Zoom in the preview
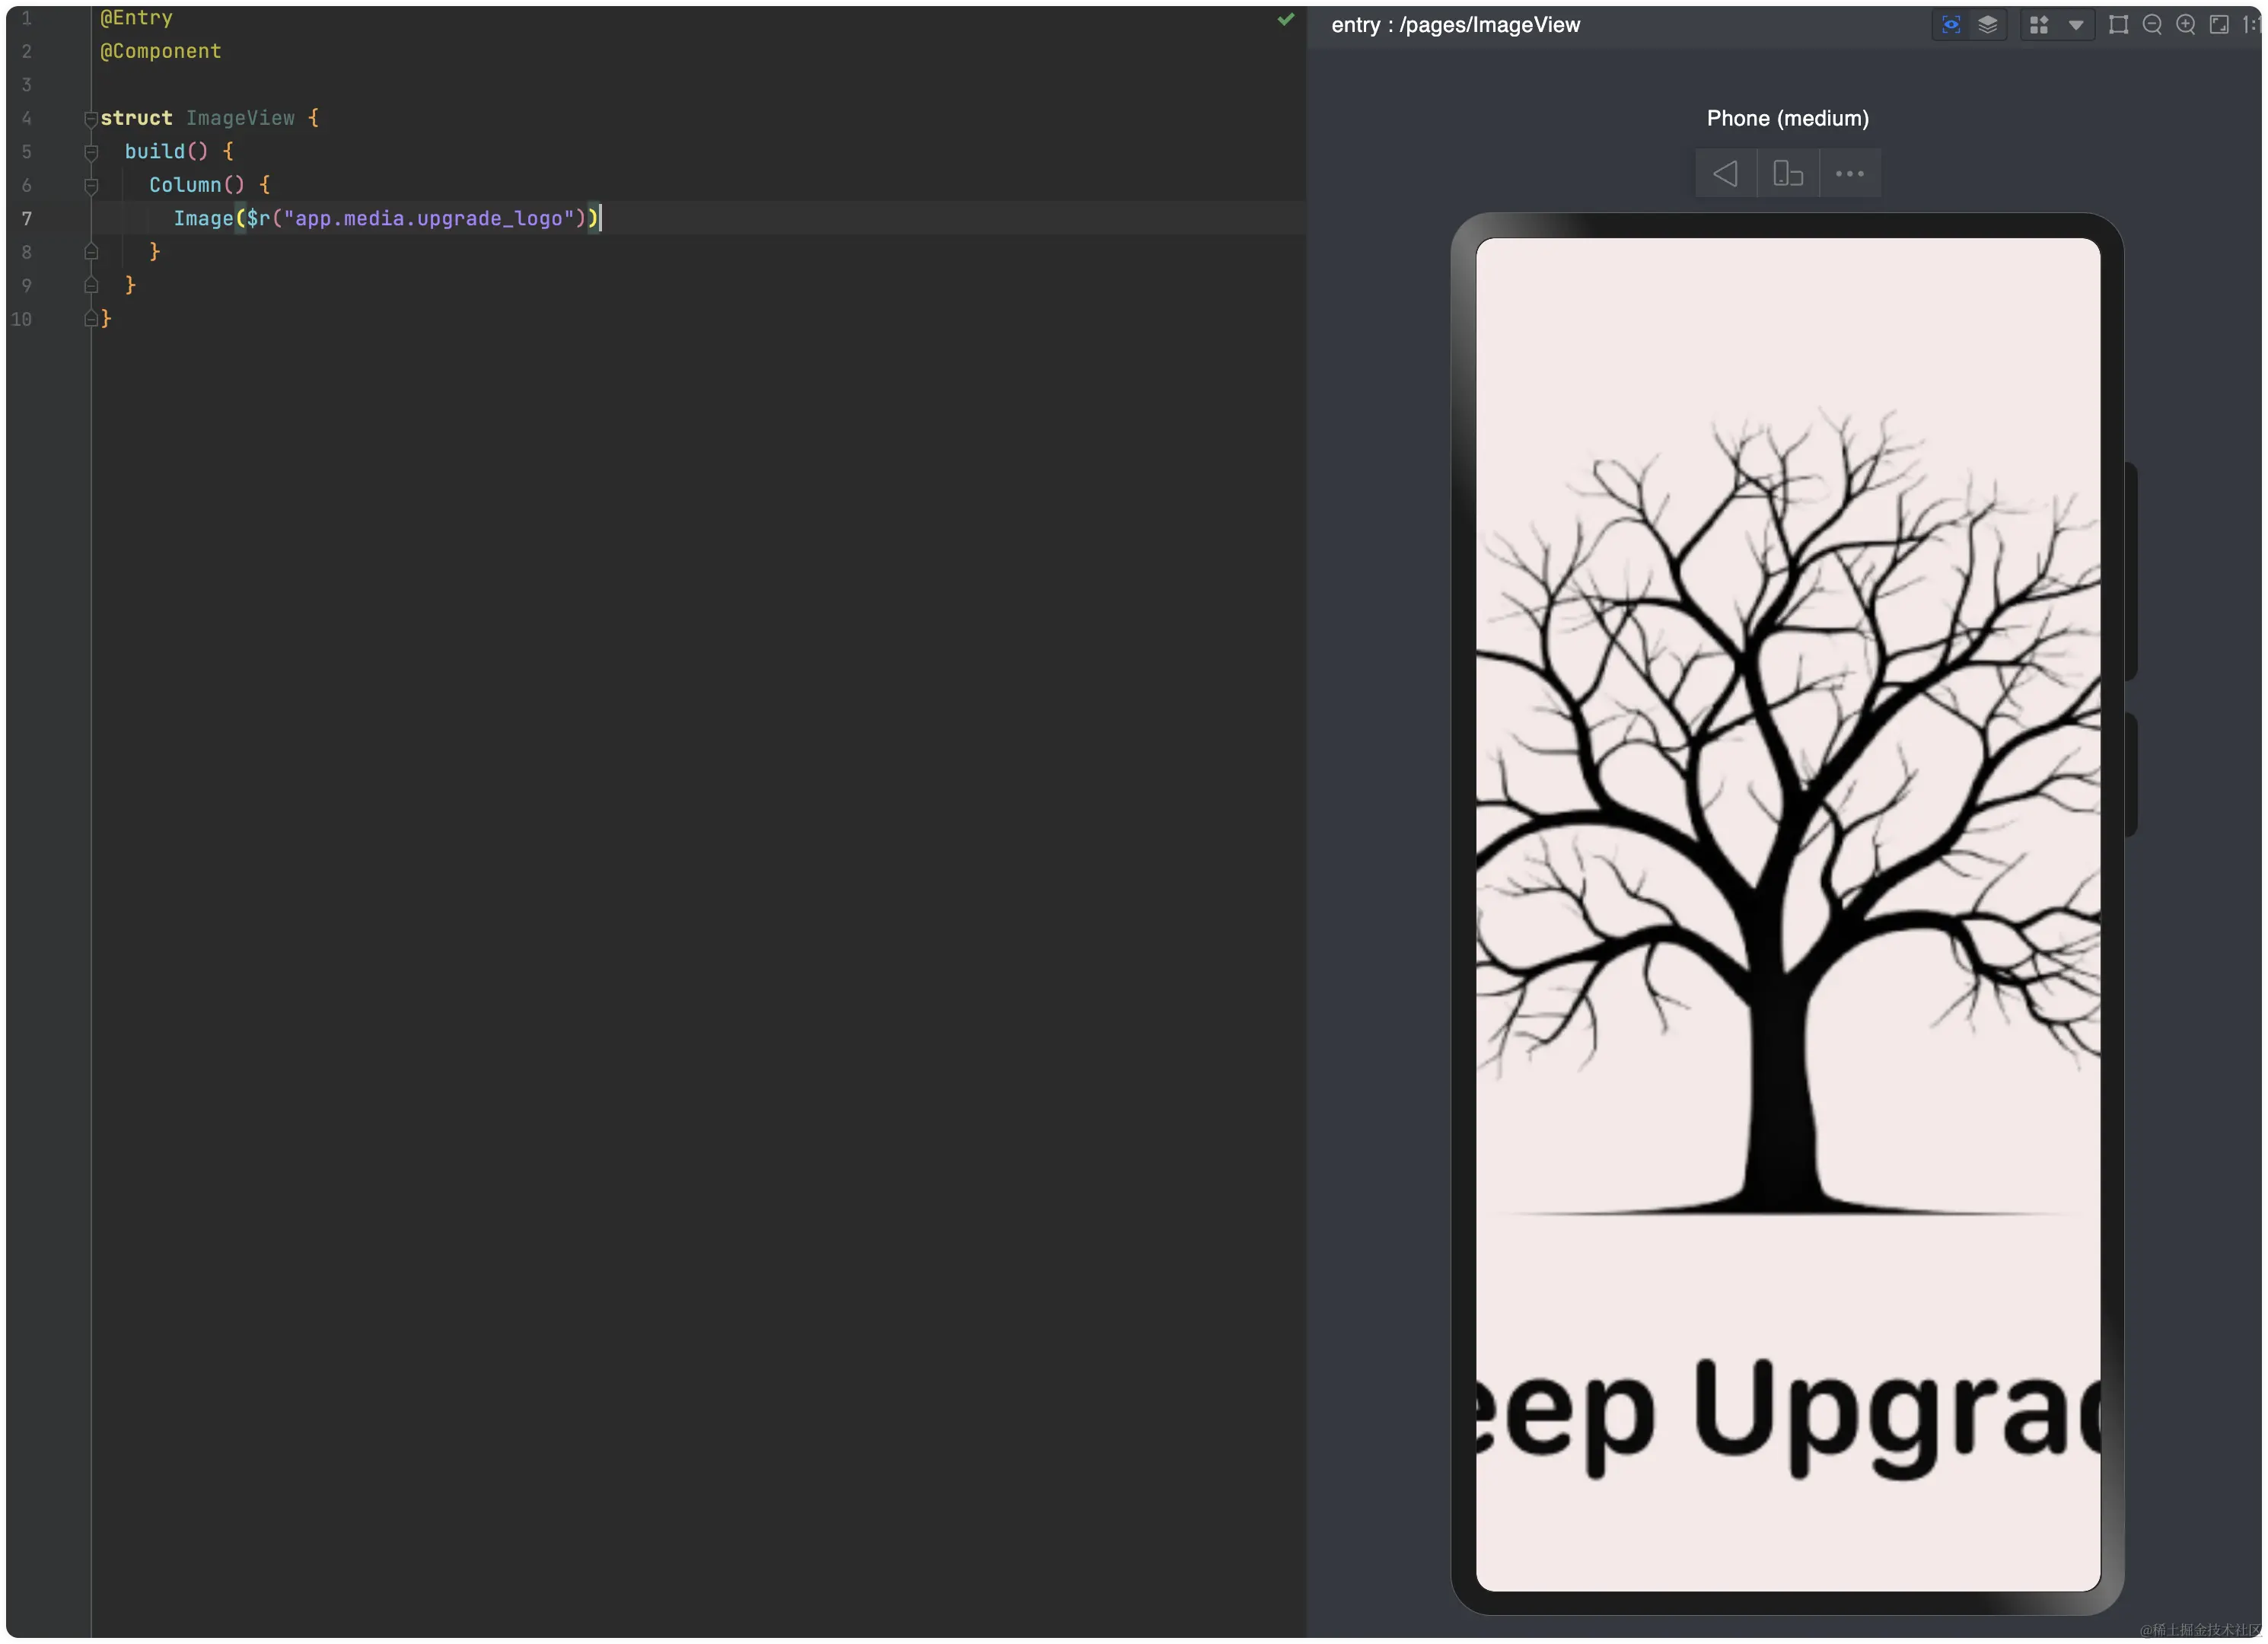This screenshot has width=2268, height=1644. [x=2186, y=25]
